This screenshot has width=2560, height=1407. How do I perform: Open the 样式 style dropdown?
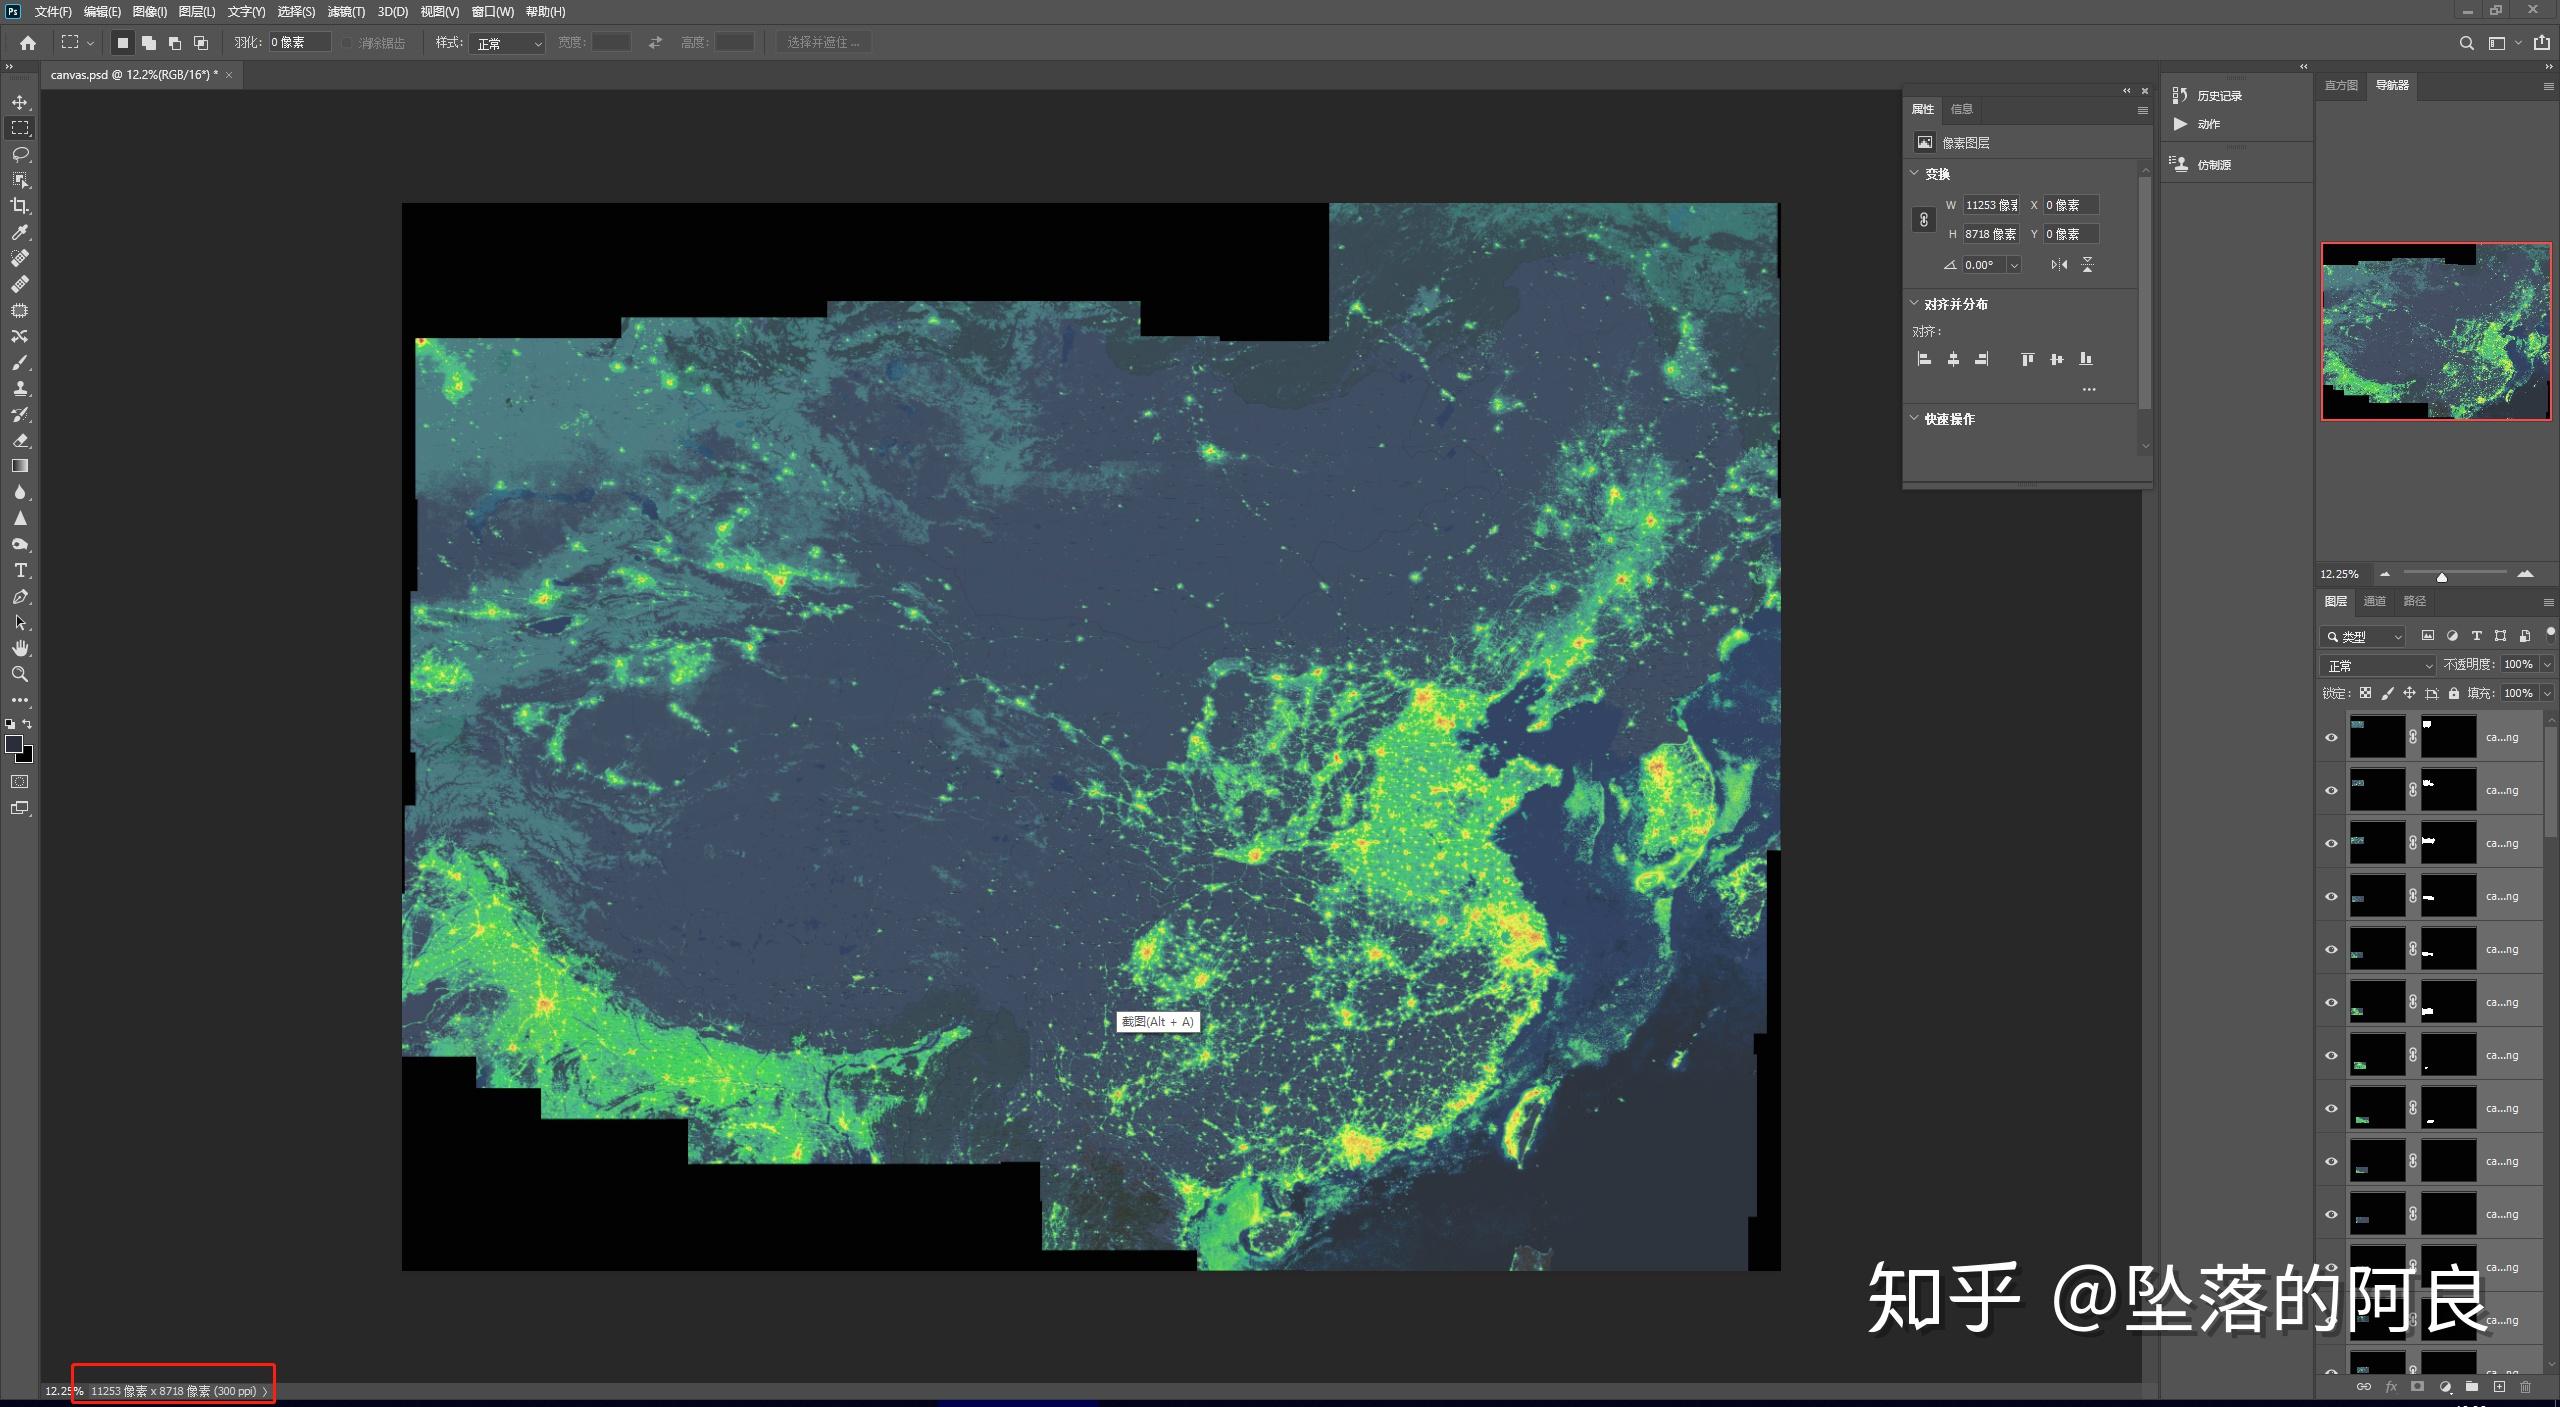508,43
